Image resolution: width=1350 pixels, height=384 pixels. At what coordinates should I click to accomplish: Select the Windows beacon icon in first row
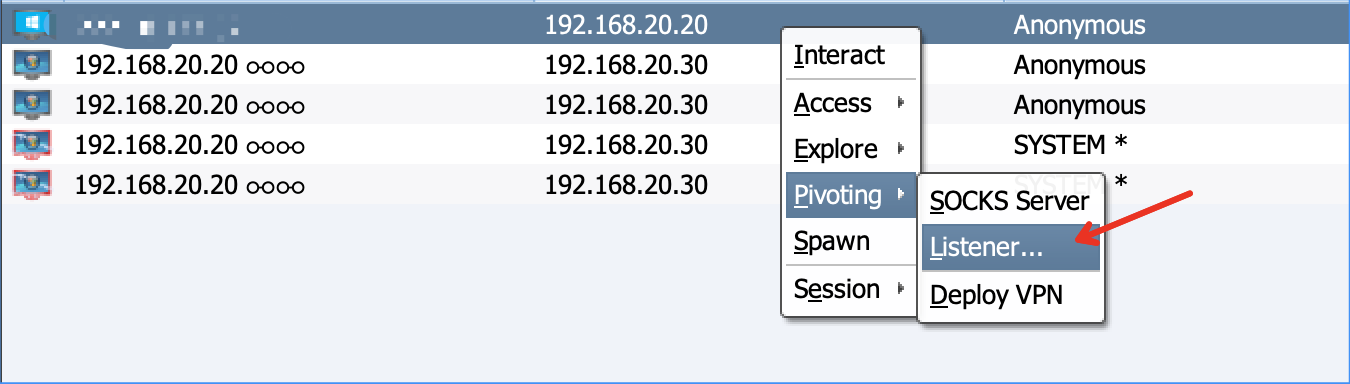pos(32,25)
